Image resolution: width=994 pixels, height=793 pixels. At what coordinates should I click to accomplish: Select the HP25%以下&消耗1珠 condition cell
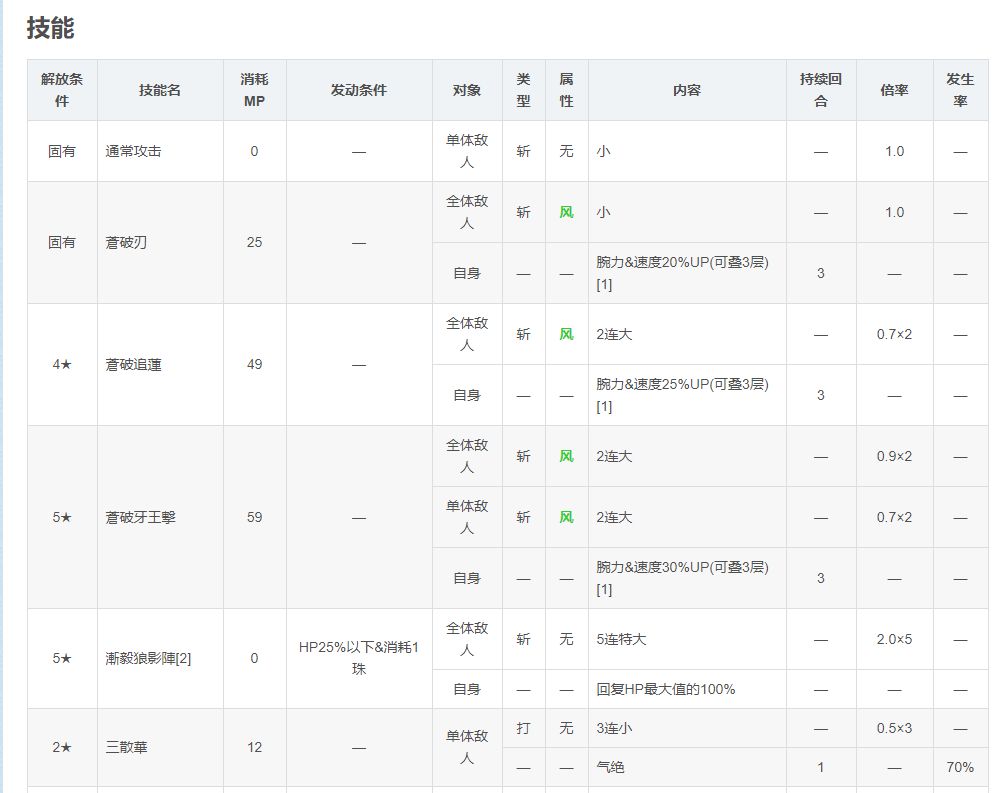(x=359, y=658)
